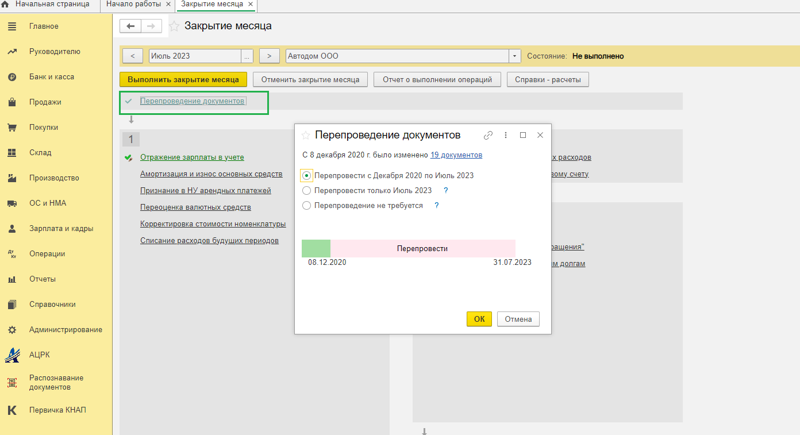
Task: Click the АЦРК logo icon
Action: (12, 355)
